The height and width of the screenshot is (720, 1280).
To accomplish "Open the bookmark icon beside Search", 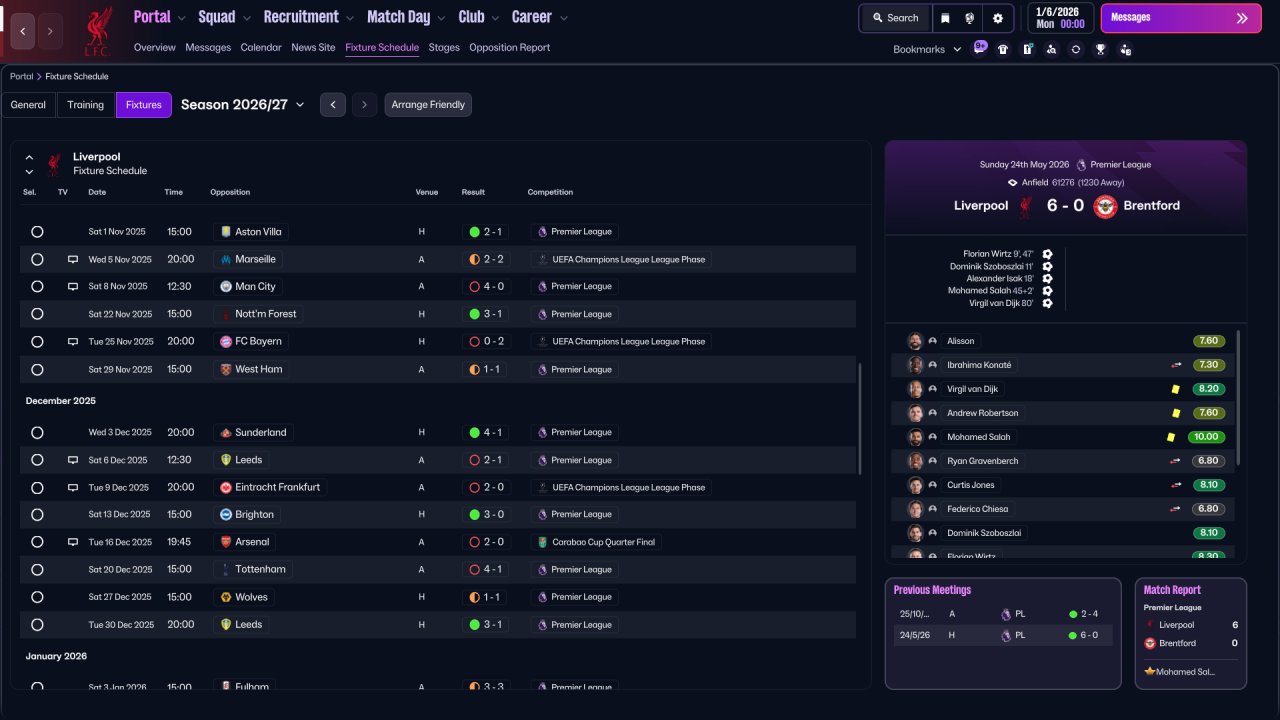I will coord(945,18).
